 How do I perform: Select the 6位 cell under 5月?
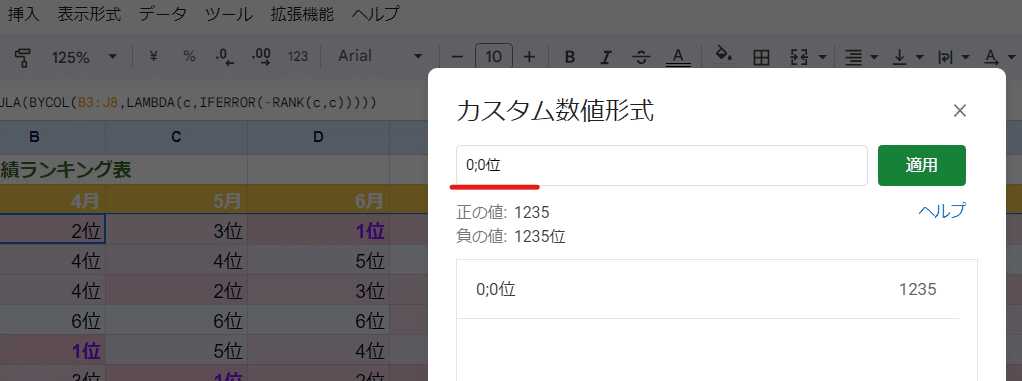click(177, 320)
